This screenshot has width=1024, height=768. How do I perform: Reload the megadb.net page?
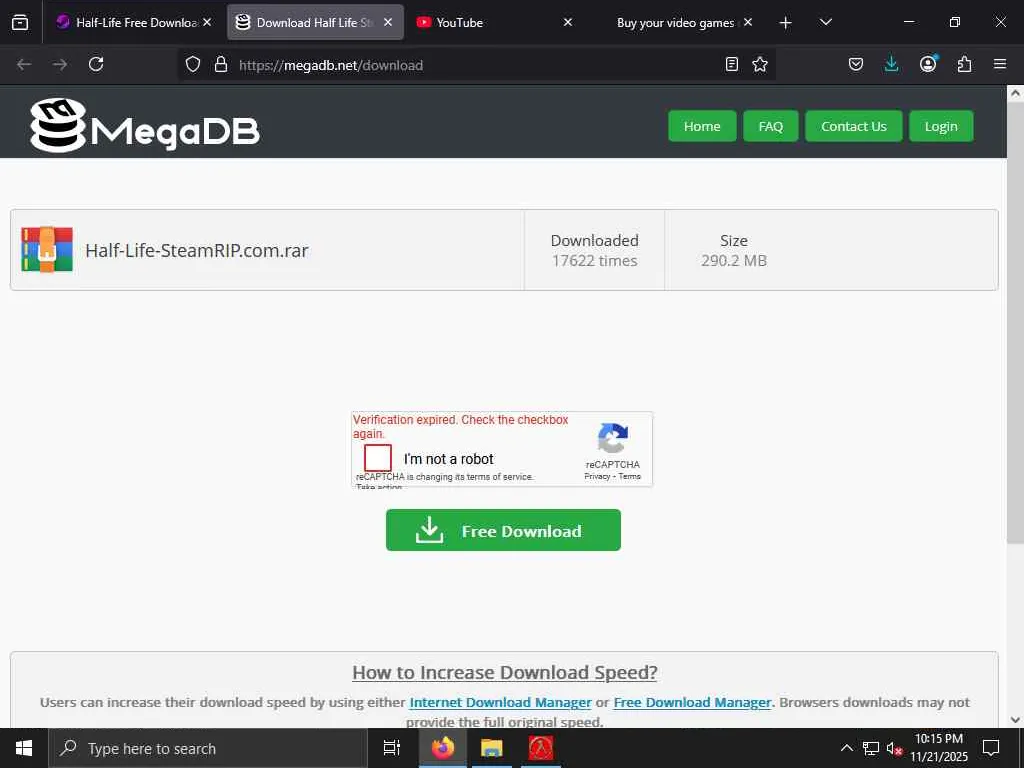[x=96, y=64]
